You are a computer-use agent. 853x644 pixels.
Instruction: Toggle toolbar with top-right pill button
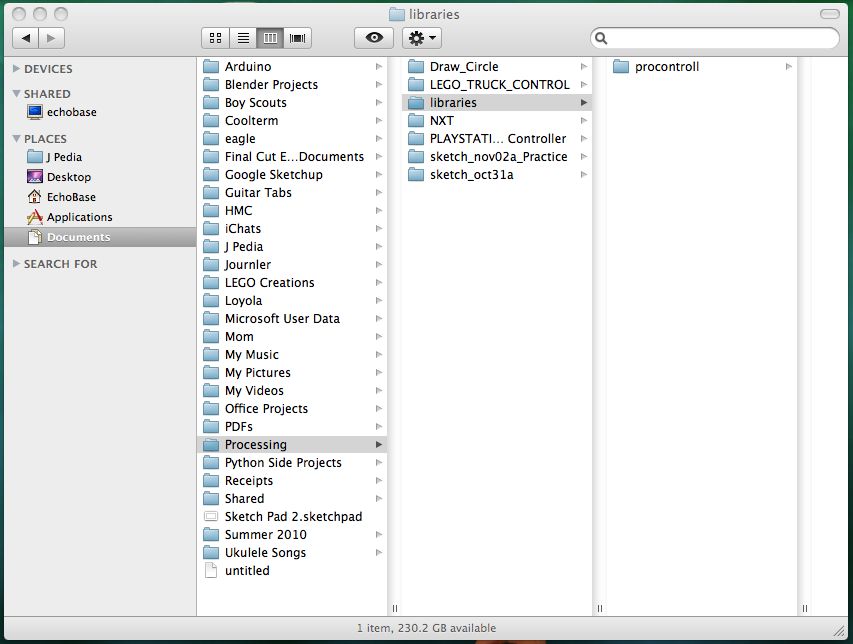click(829, 14)
